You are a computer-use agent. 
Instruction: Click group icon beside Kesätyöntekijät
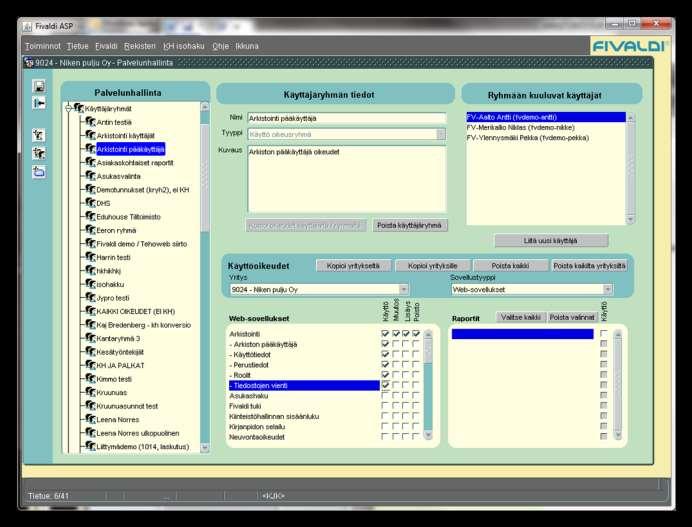tap(90, 351)
